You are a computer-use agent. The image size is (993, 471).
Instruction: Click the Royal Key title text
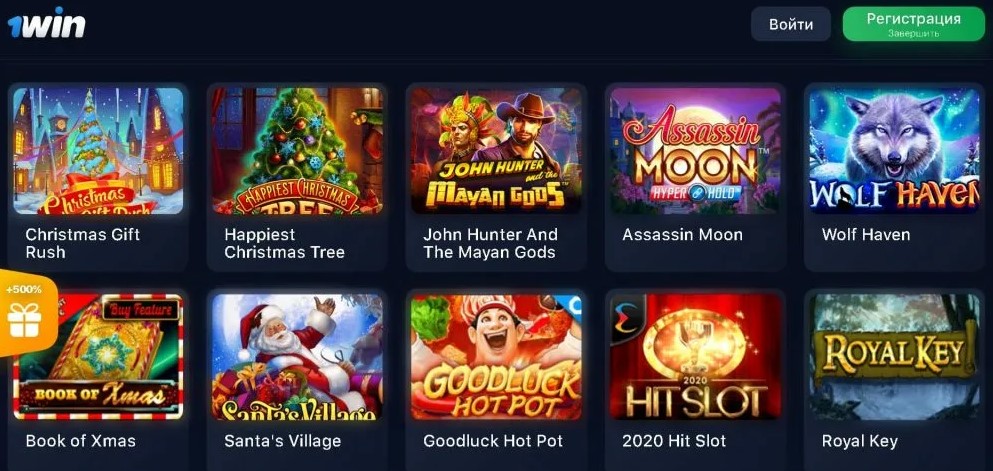pyautogui.click(x=859, y=441)
